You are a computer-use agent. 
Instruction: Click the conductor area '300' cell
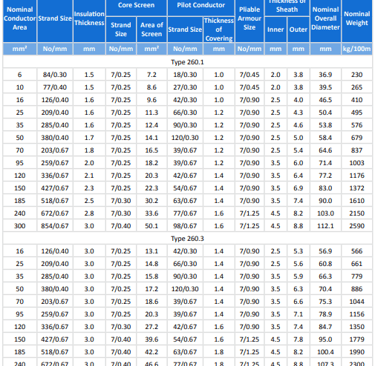click(x=20, y=226)
